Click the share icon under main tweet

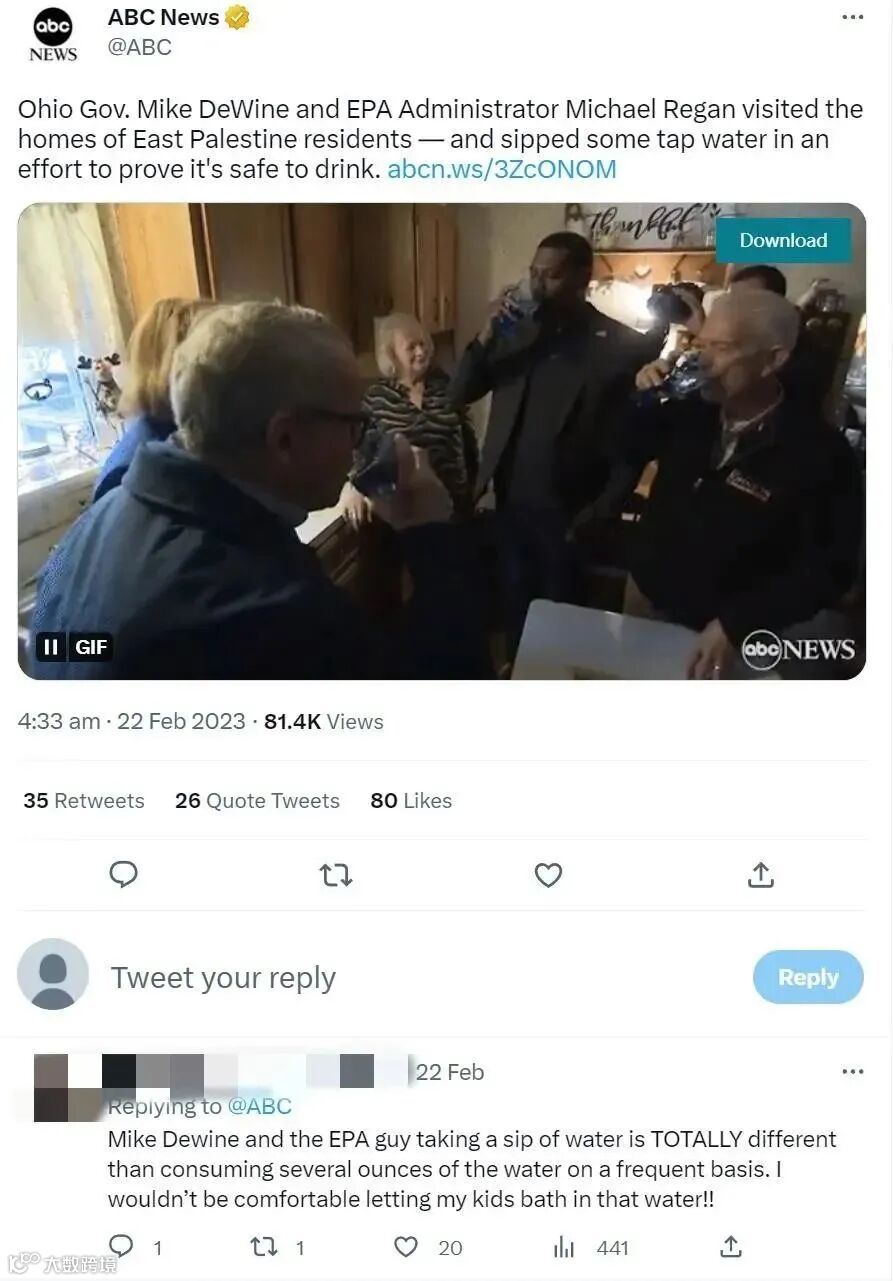pos(761,875)
